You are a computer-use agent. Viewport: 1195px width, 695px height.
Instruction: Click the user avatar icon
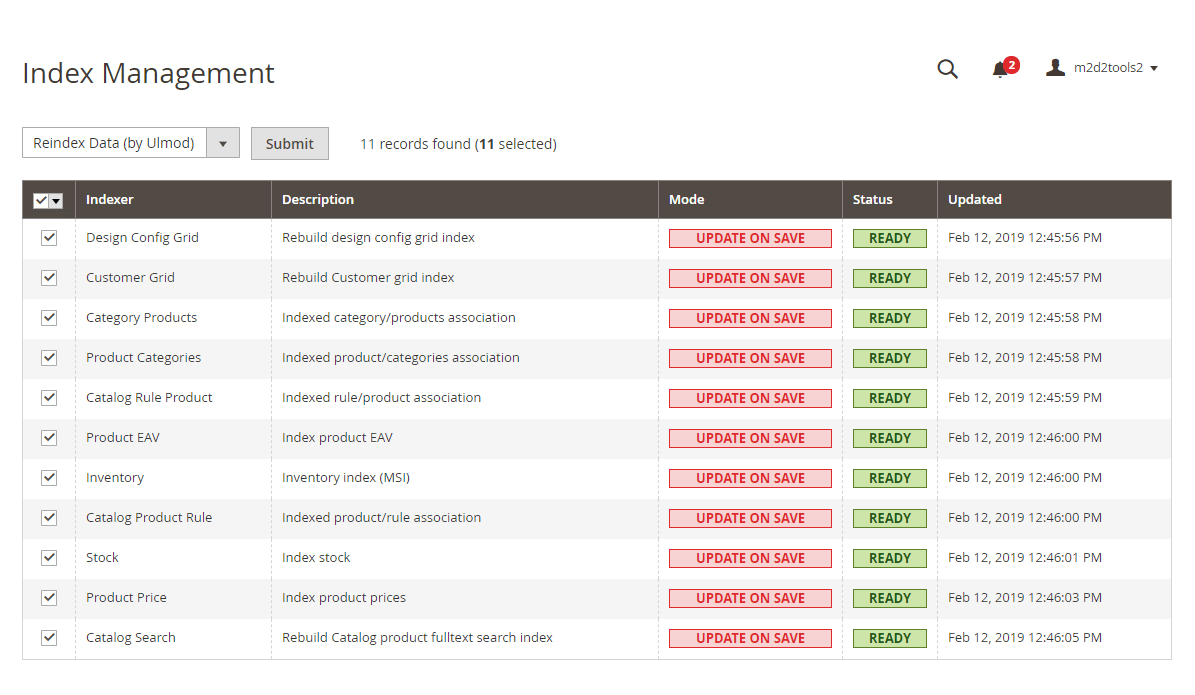pos(1056,68)
